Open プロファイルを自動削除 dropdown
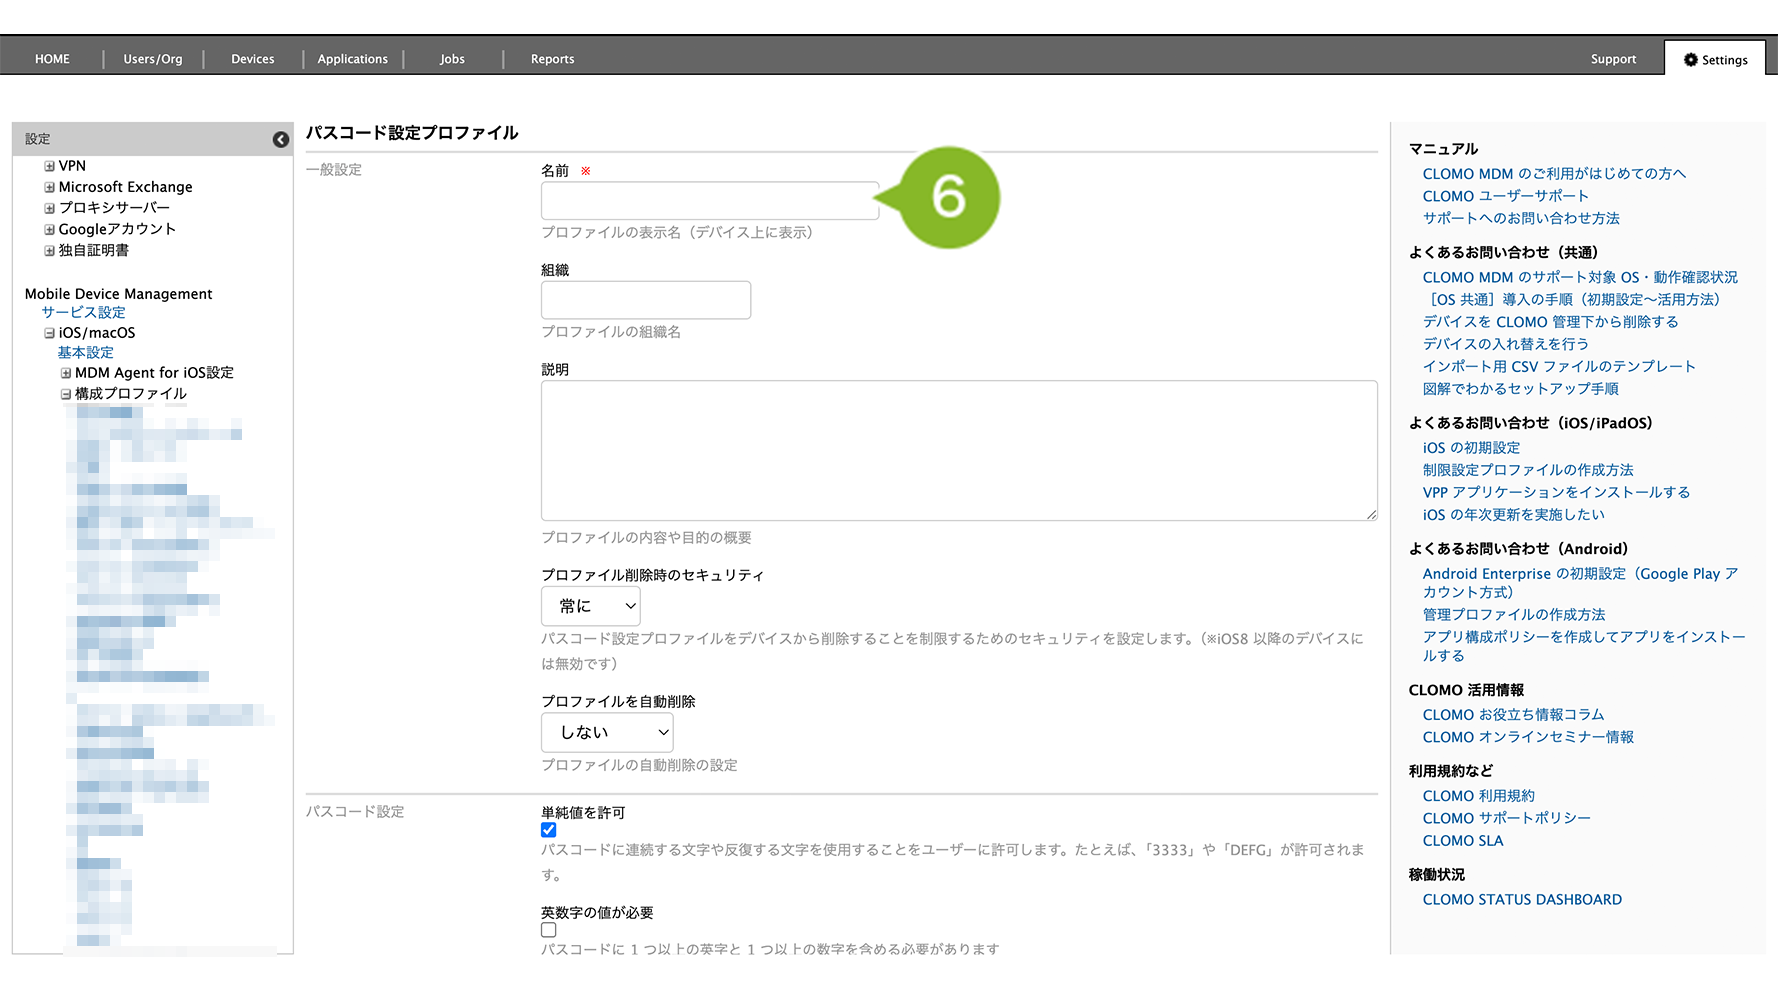The width and height of the screenshot is (1778, 1000). click(x=606, y=732)
